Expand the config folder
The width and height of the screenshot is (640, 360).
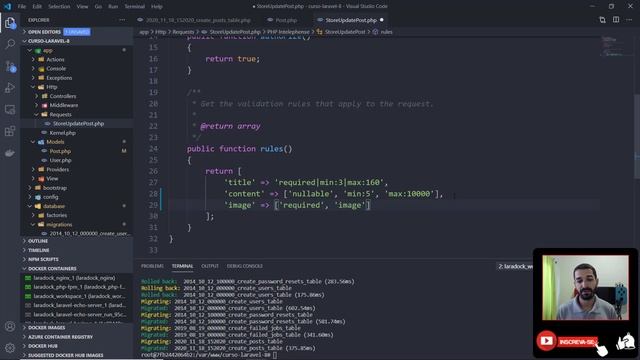(77, 197)
